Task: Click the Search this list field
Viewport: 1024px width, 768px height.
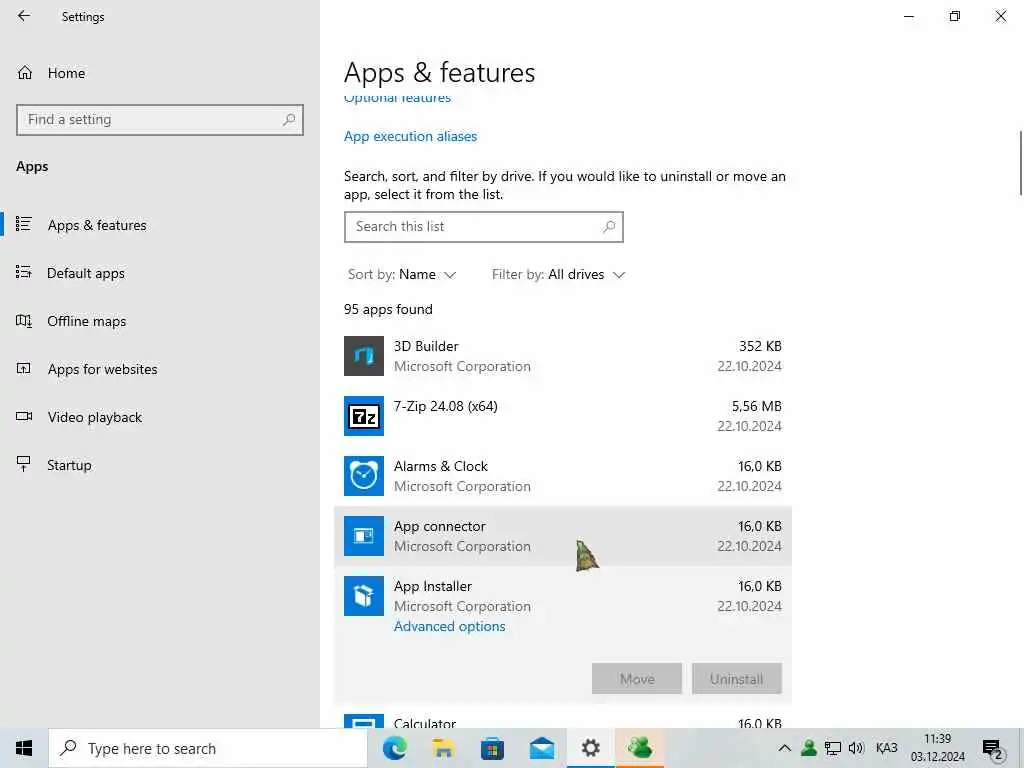Action: tap(483, 227)
